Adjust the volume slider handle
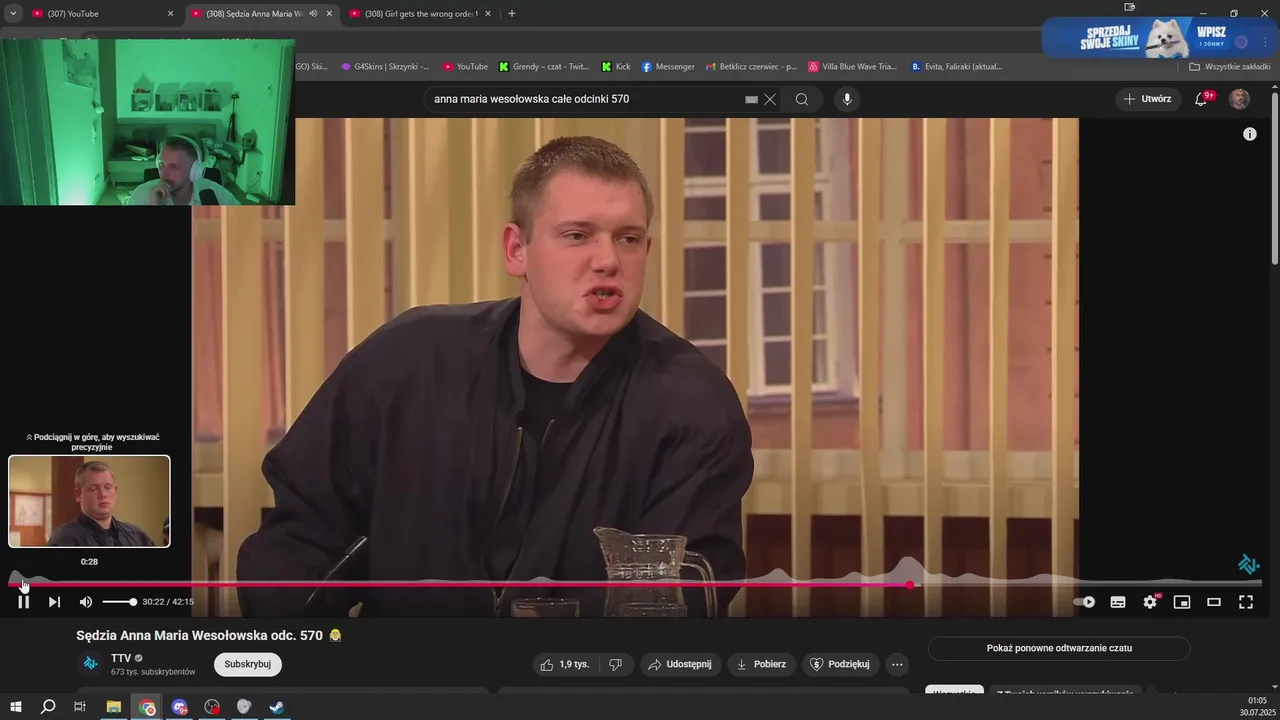The width and height of the screenshot is (1280, 720). click(133, 602)
